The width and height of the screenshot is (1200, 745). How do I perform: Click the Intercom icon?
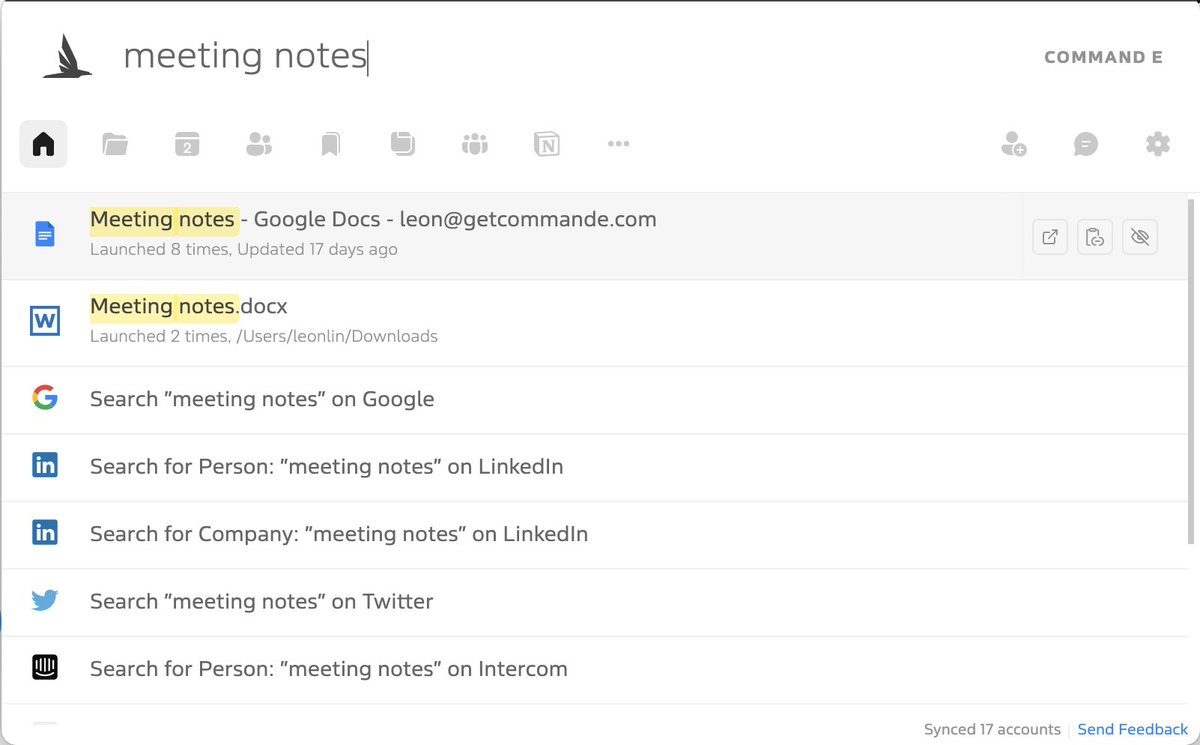click(x=45, y=668)
